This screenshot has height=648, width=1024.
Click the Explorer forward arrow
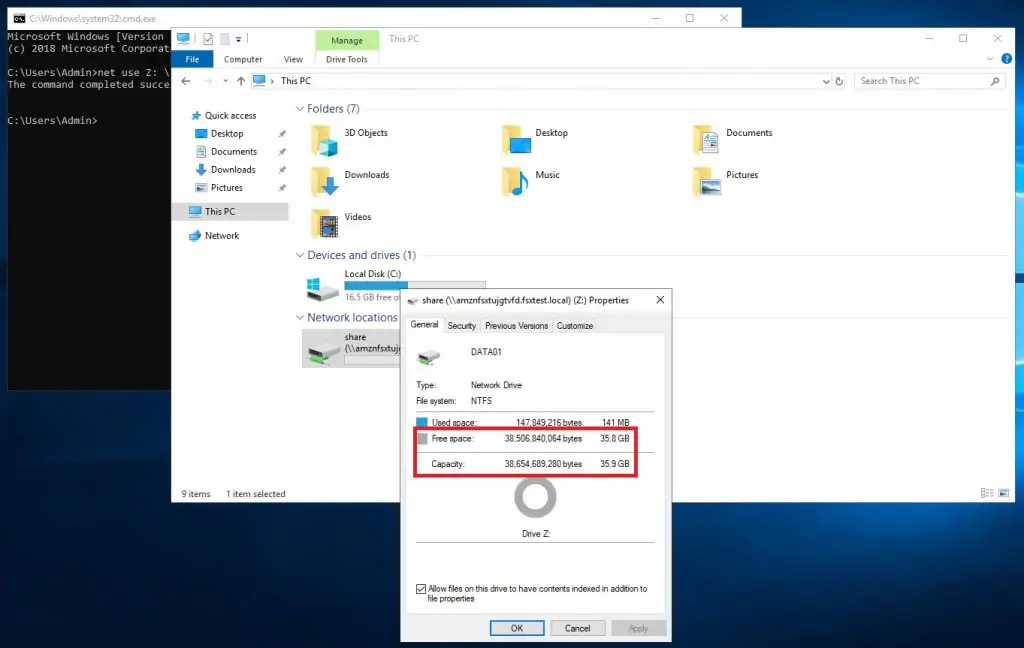208,81
